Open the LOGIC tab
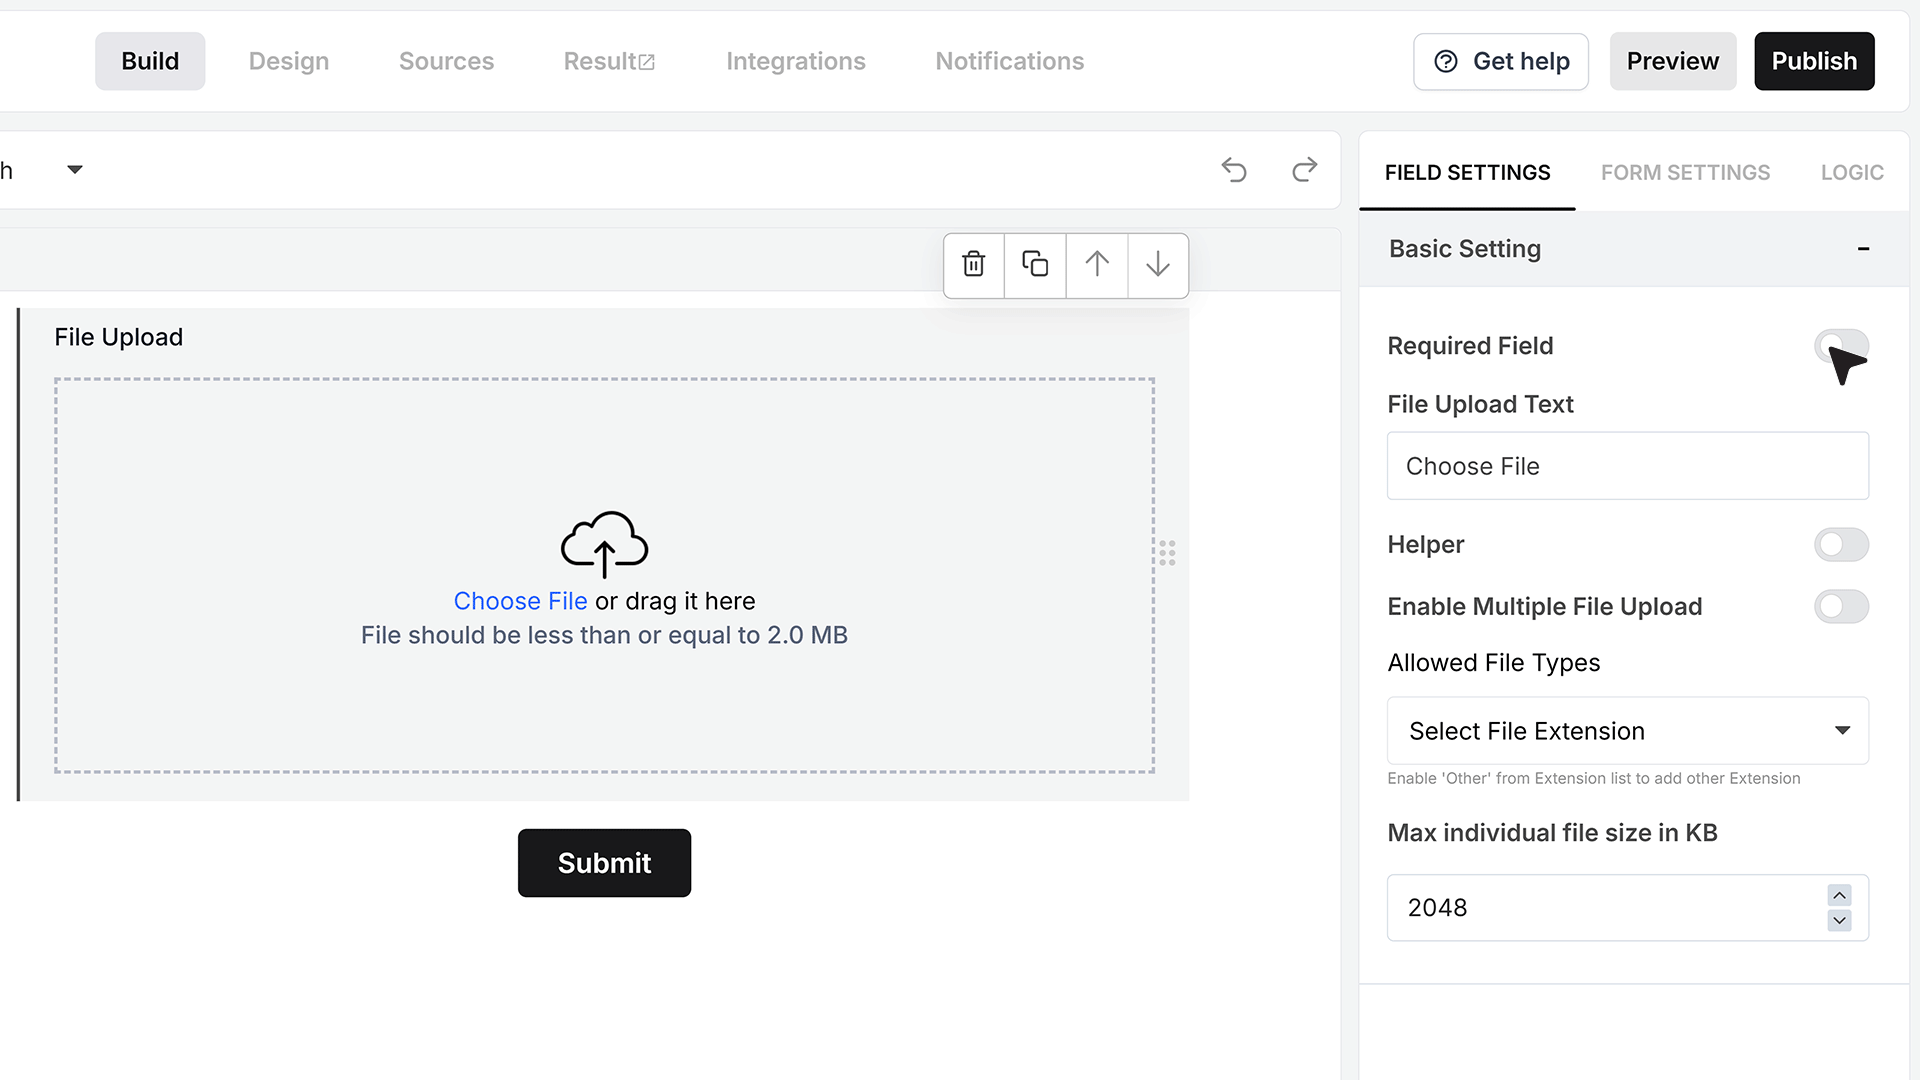The image size is (1920, 1080). click(x=1852, y=173)
